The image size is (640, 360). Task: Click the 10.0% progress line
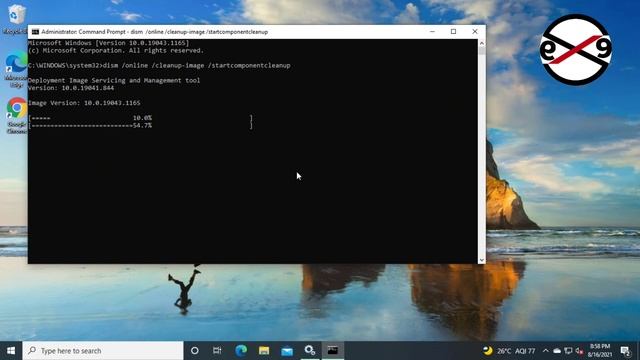pyautogui.click(x=141, y=118)
